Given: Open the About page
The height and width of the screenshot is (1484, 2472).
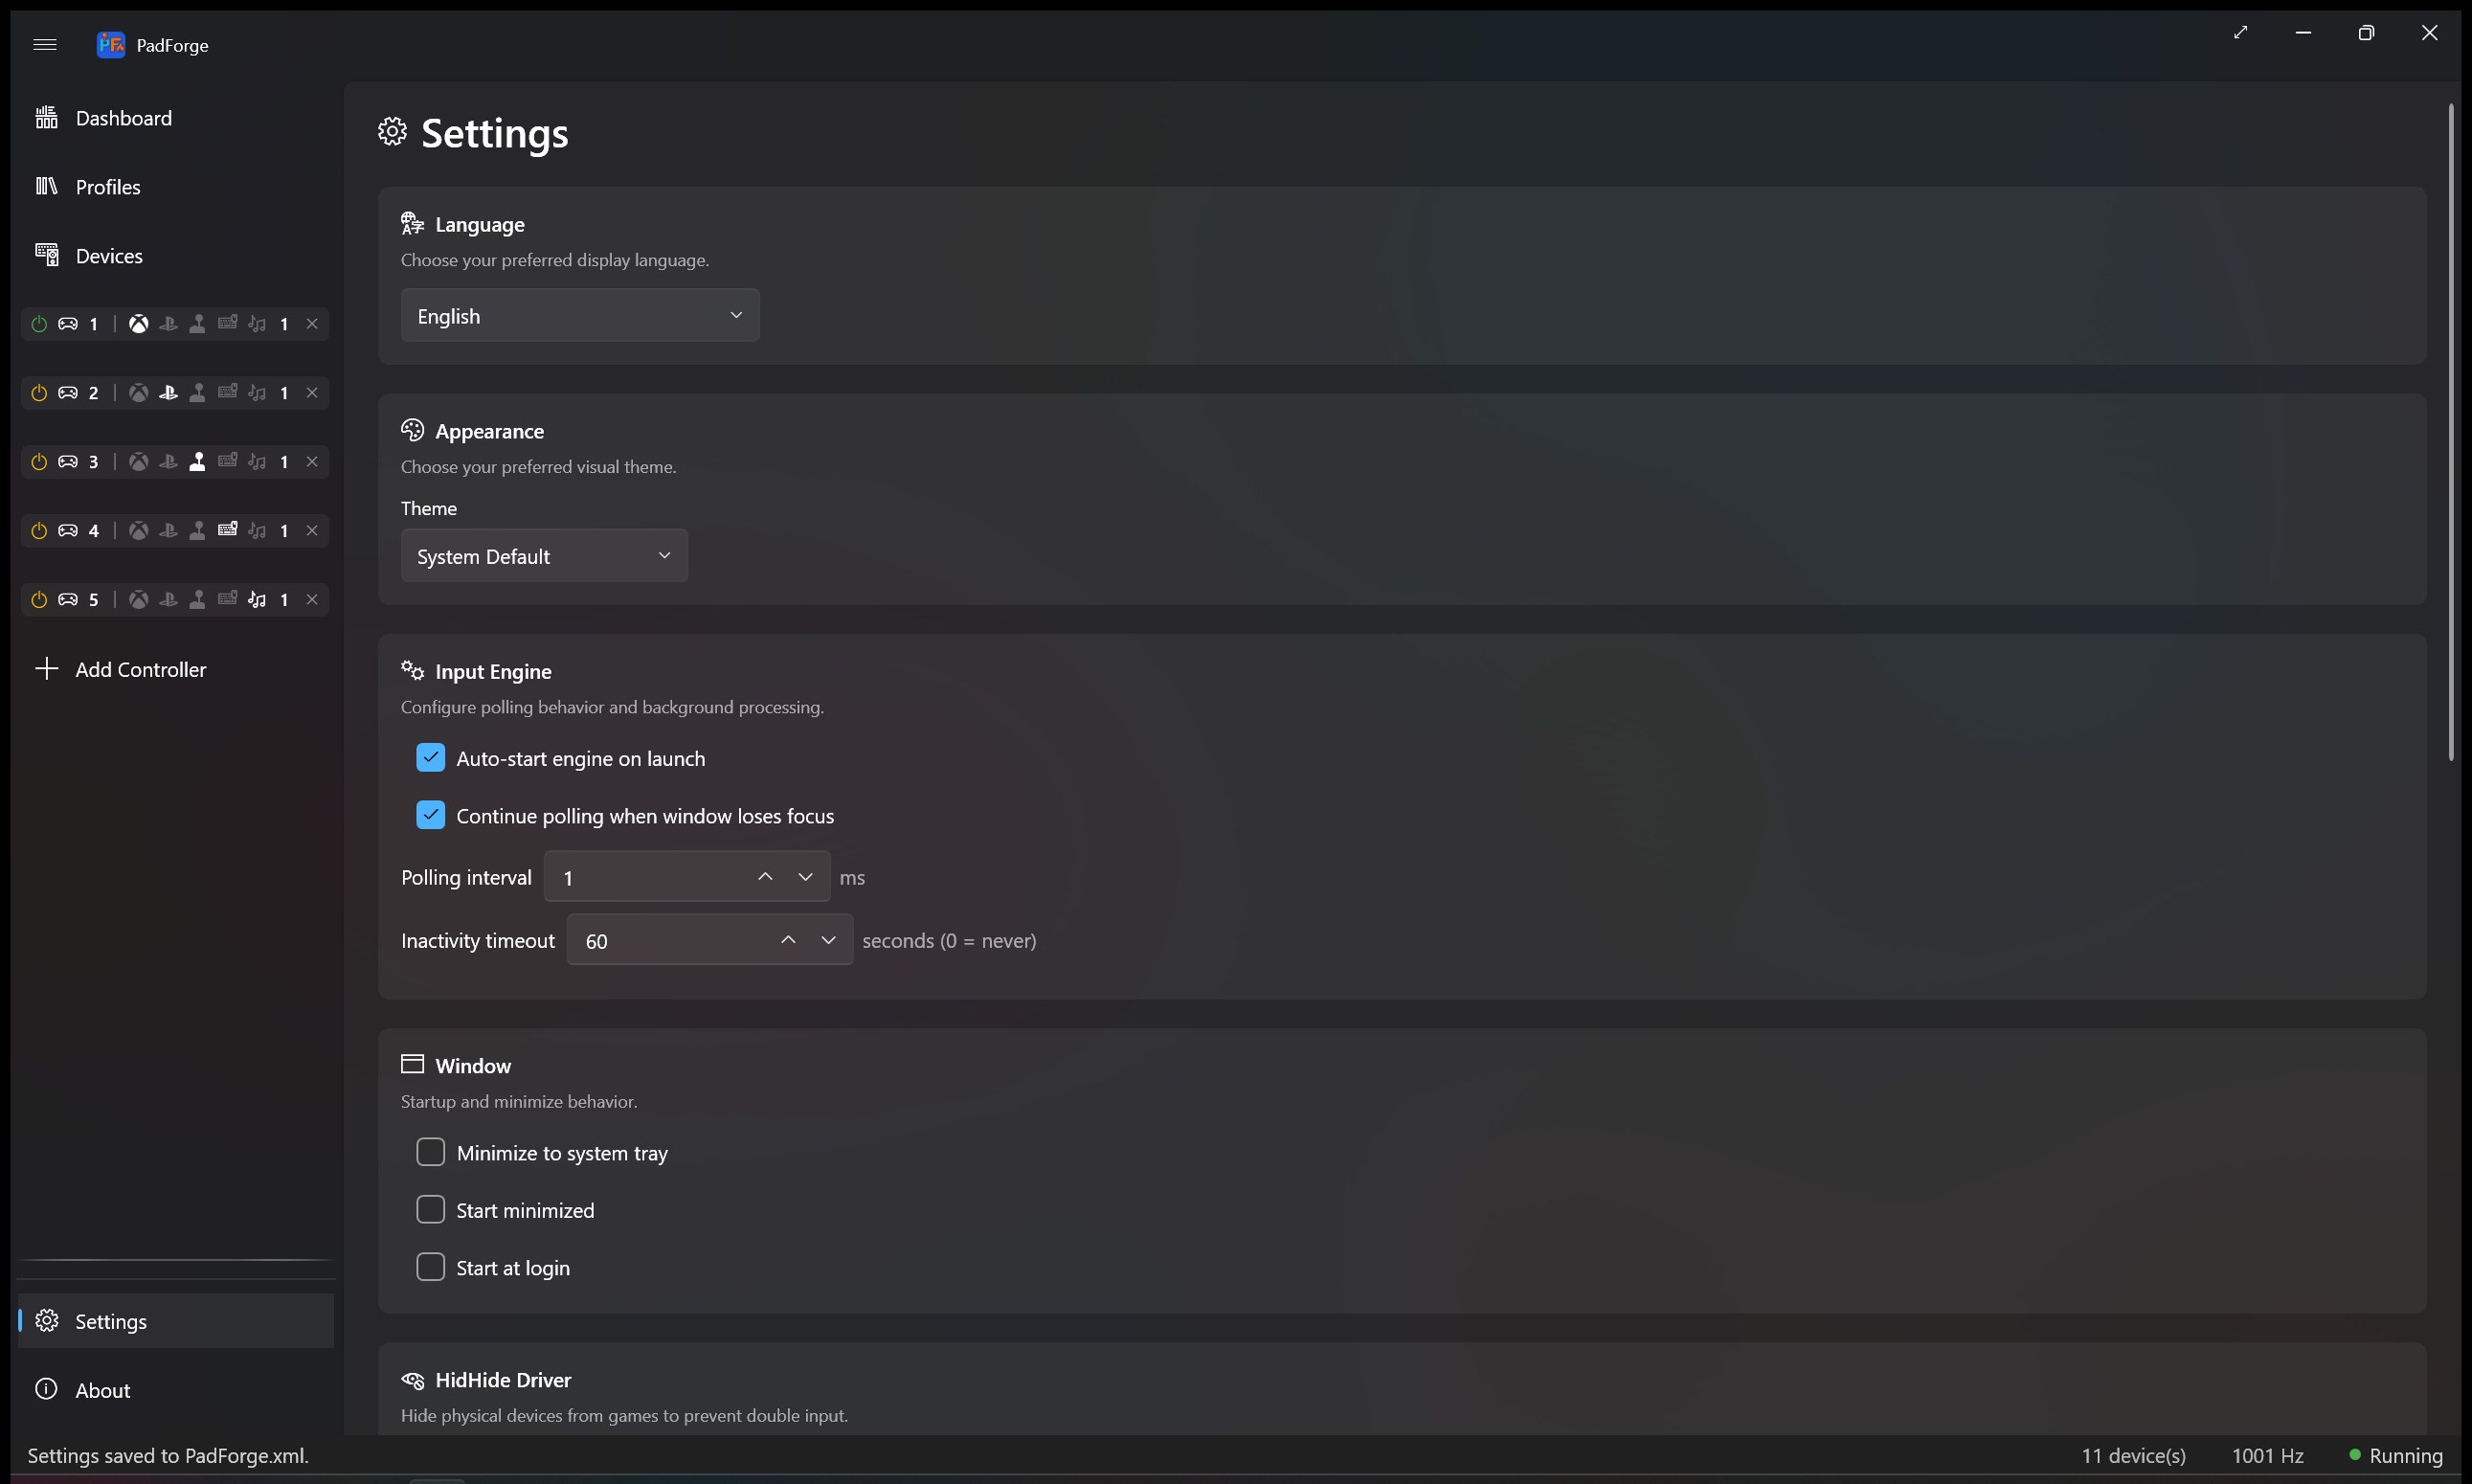Looking at the screenshot, I should [176, 1390].
